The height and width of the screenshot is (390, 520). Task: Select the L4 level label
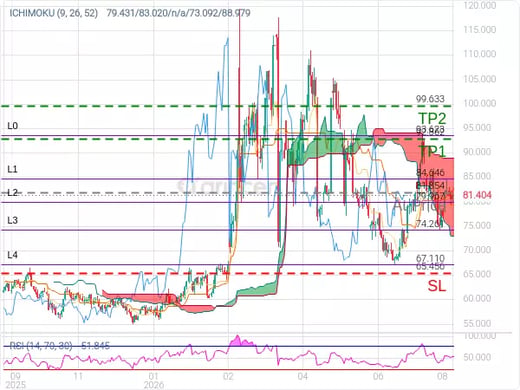pyautogui.click(x=12, y=255)
